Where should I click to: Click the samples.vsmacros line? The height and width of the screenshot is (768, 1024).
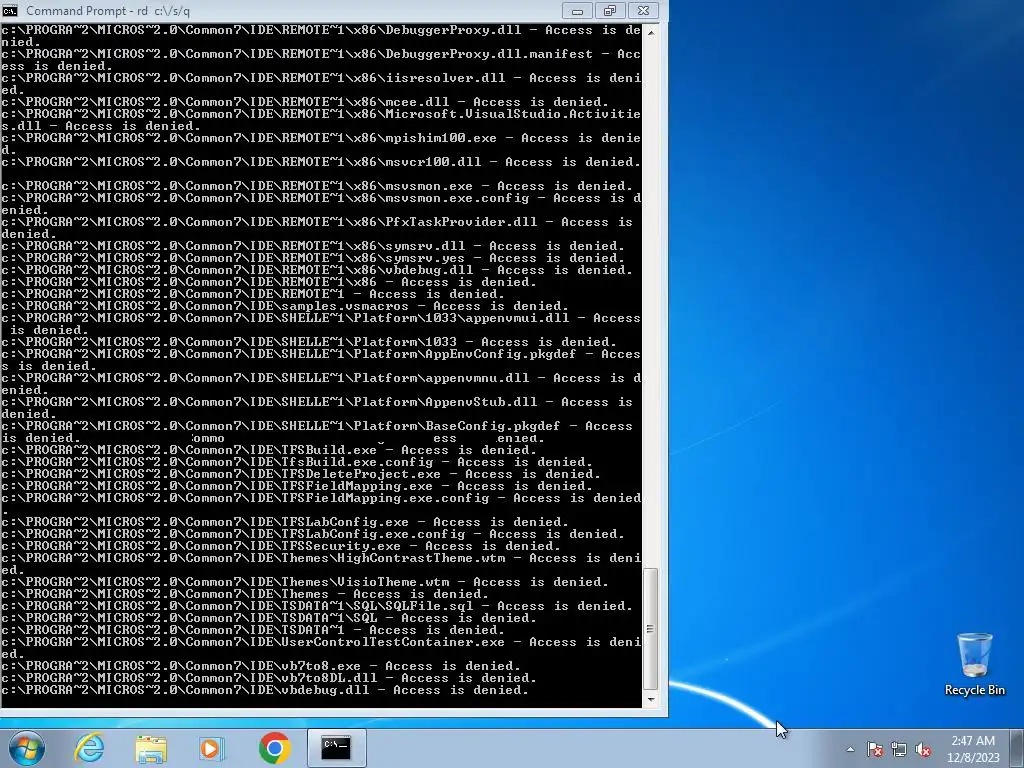285,306
